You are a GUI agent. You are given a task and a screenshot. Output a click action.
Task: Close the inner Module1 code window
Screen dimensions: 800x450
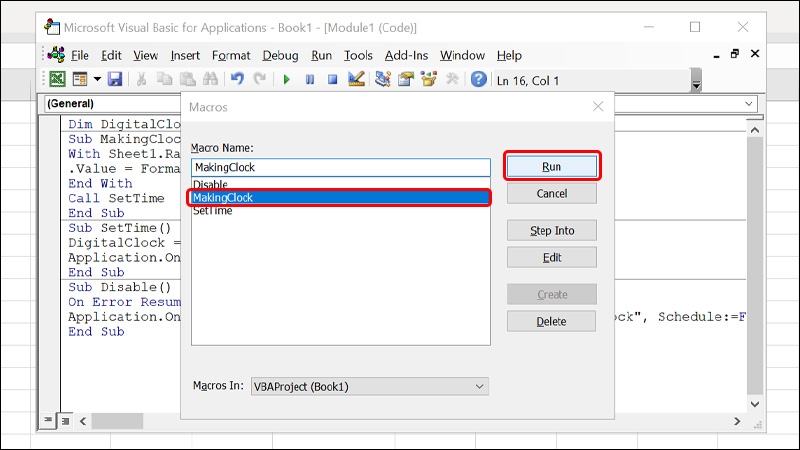click(x=755, y=54)
